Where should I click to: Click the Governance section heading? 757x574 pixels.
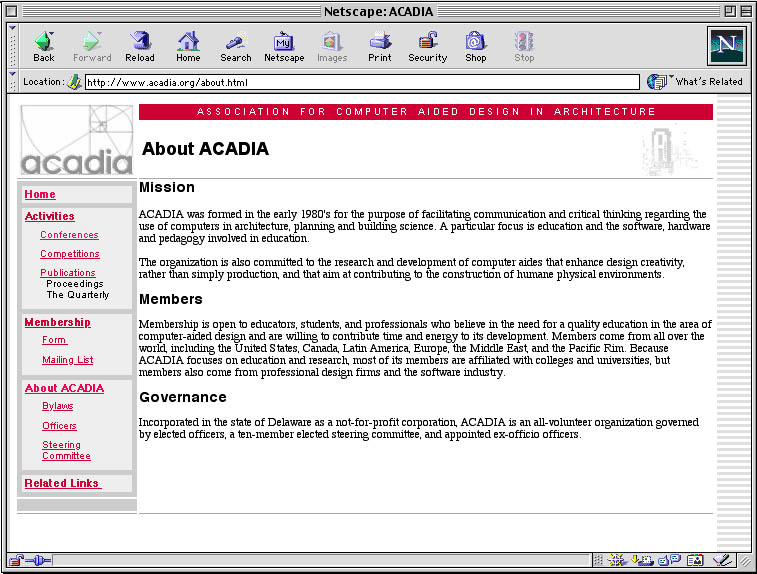182,397
